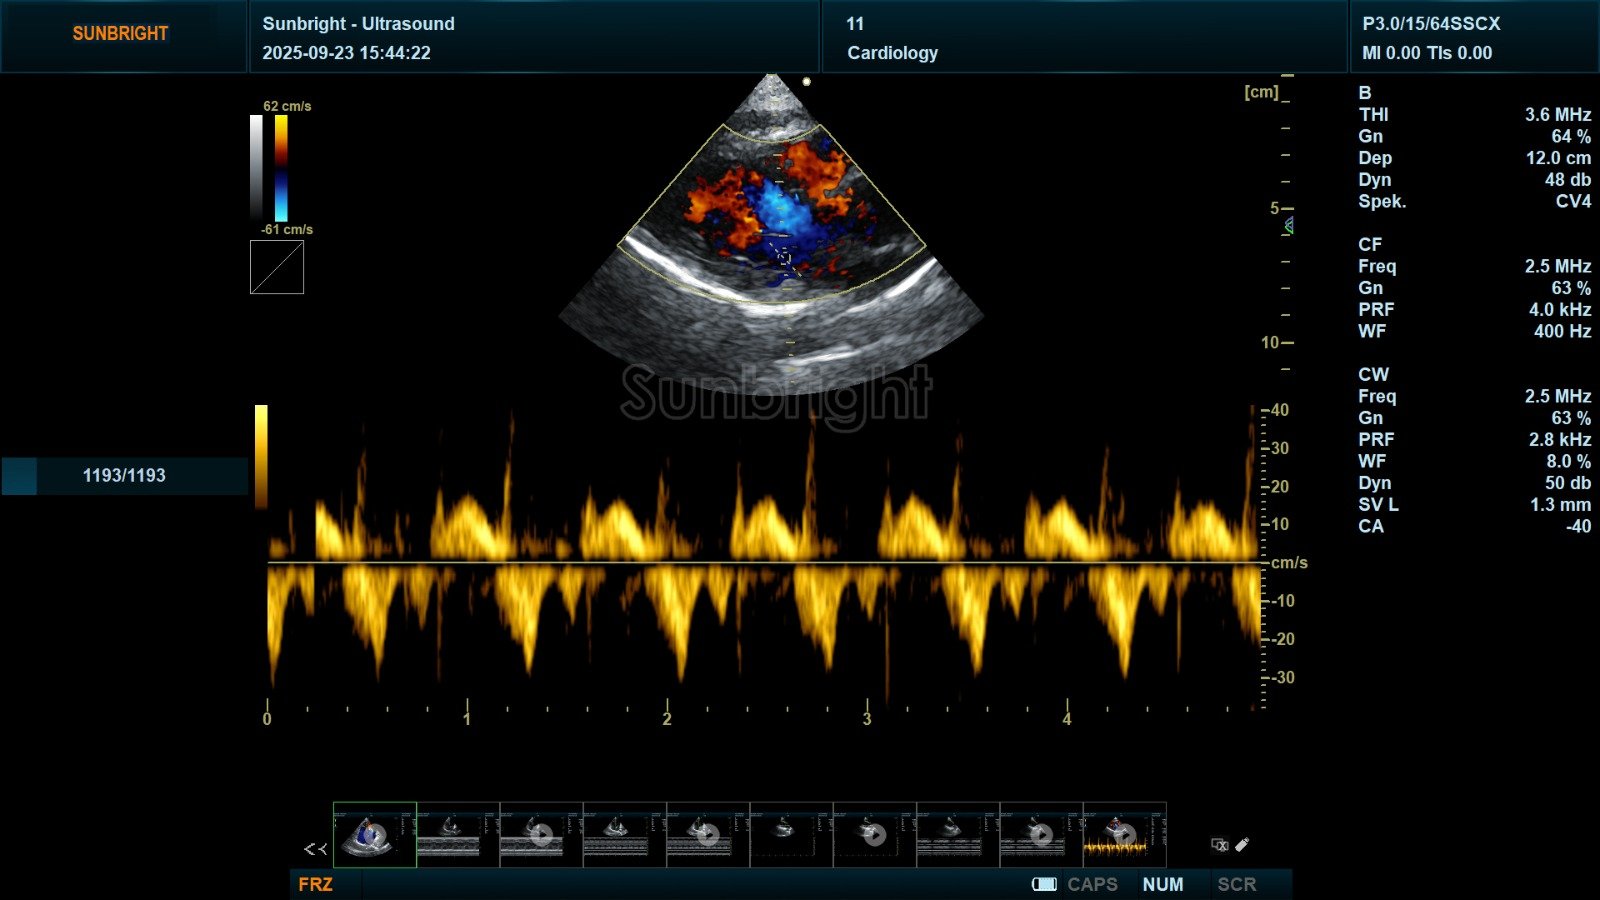The width and height of the screenshot is (1600, 900).
Task: Select the Dep '12.0 cm' value
Action: pos(1558,158)
